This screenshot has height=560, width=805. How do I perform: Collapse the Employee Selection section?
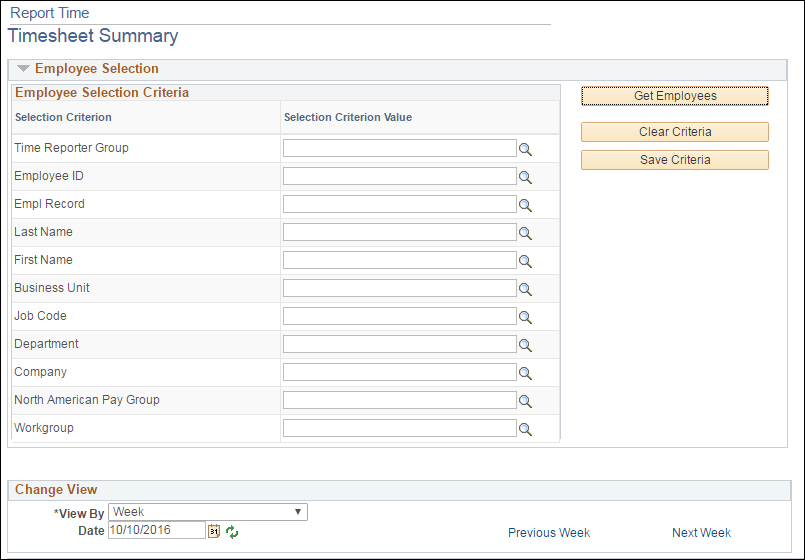[x=23, y=68]
